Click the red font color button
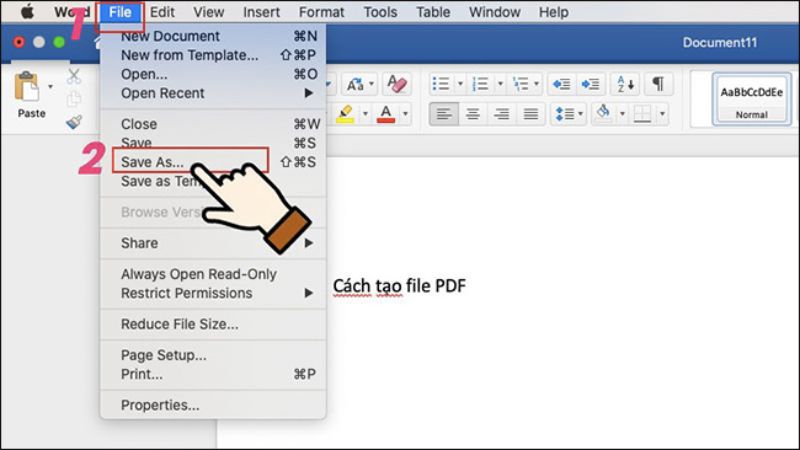This screenshot has width=800, height=450. click(x=382, y=114)
